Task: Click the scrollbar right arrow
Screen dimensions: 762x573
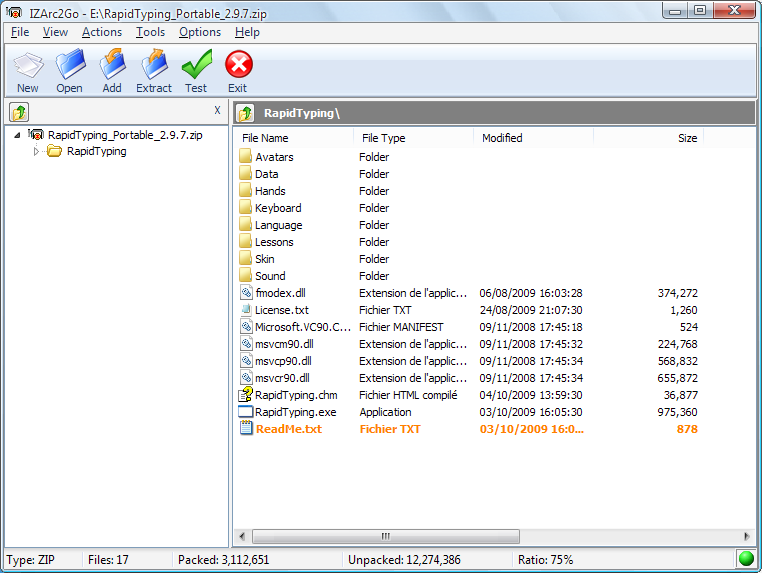Action: [x=746, y=537]
